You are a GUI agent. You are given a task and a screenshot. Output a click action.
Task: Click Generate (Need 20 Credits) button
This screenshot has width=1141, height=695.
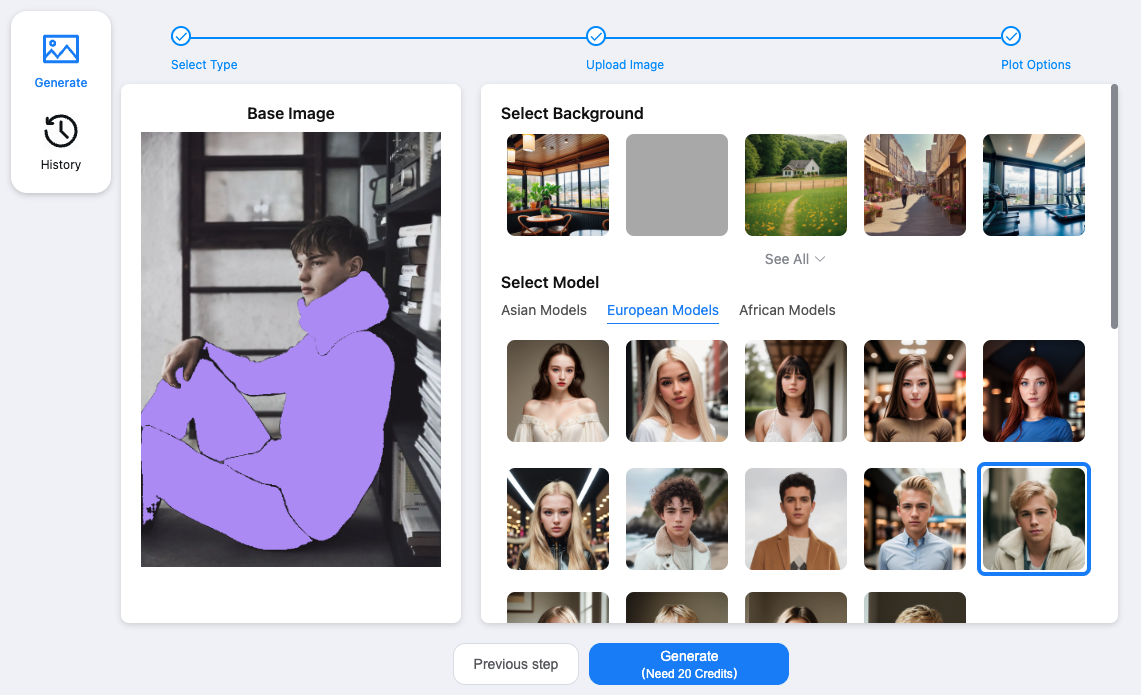[x=688, y=664]
